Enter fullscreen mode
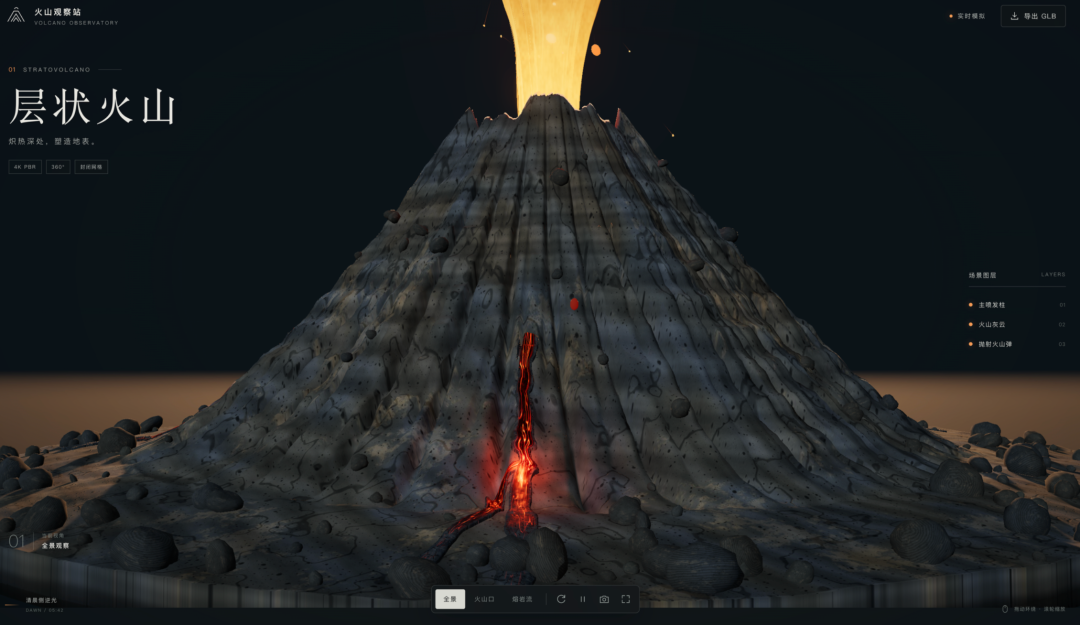This screenshot has height=625, width=1080. (625, 599)
